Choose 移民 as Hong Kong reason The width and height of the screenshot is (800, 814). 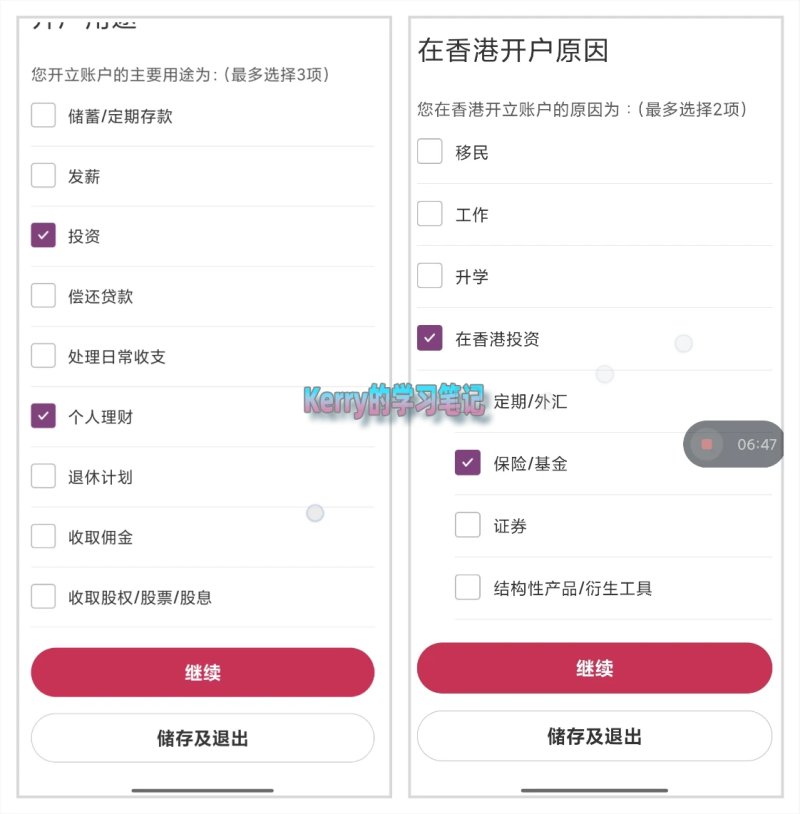coord(429,151)
